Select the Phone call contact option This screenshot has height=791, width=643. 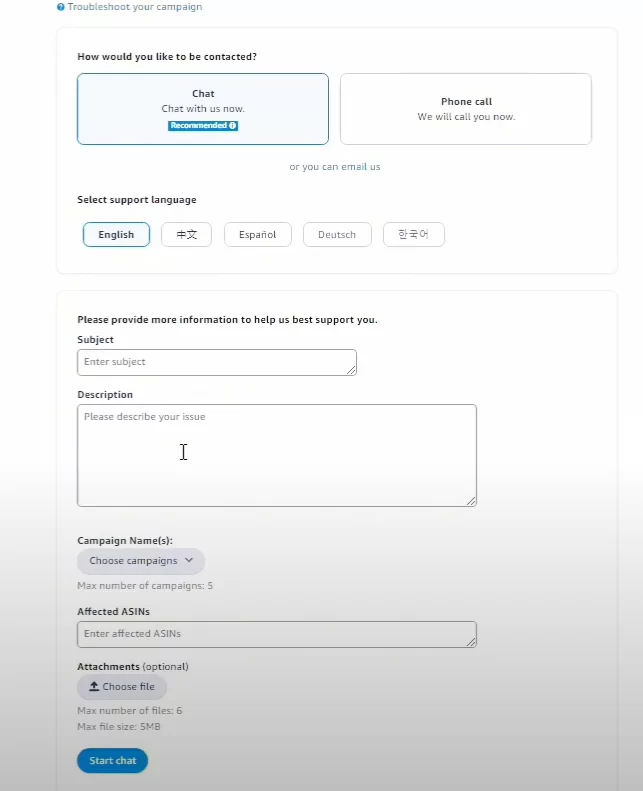(x=465, y=109)
